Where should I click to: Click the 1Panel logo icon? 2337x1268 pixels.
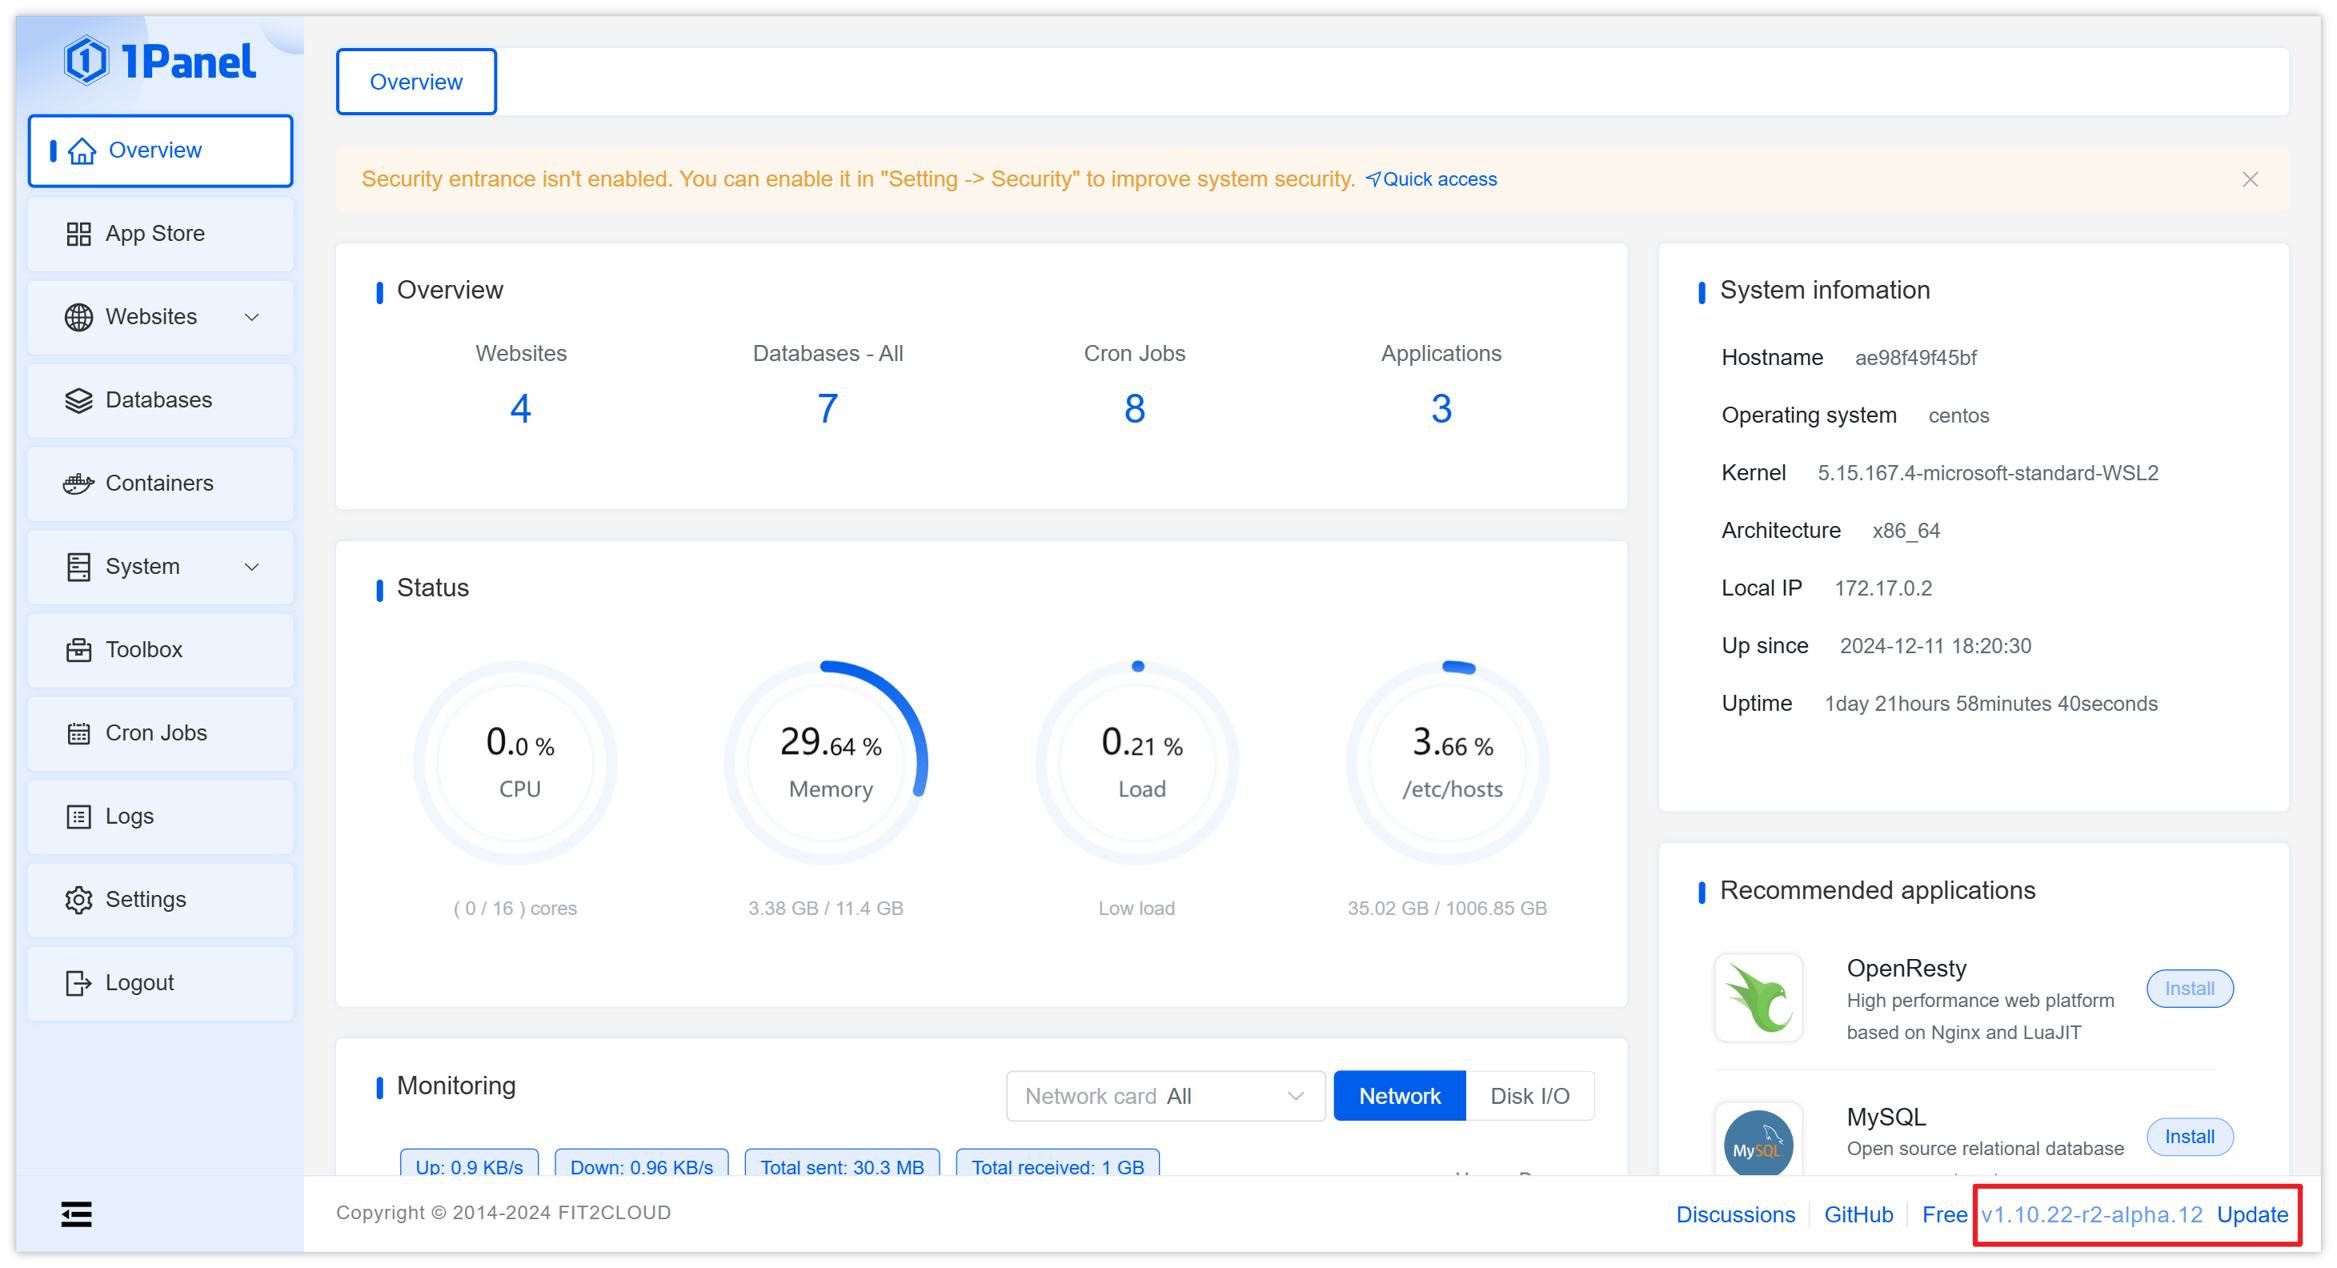tap(87, 61)
